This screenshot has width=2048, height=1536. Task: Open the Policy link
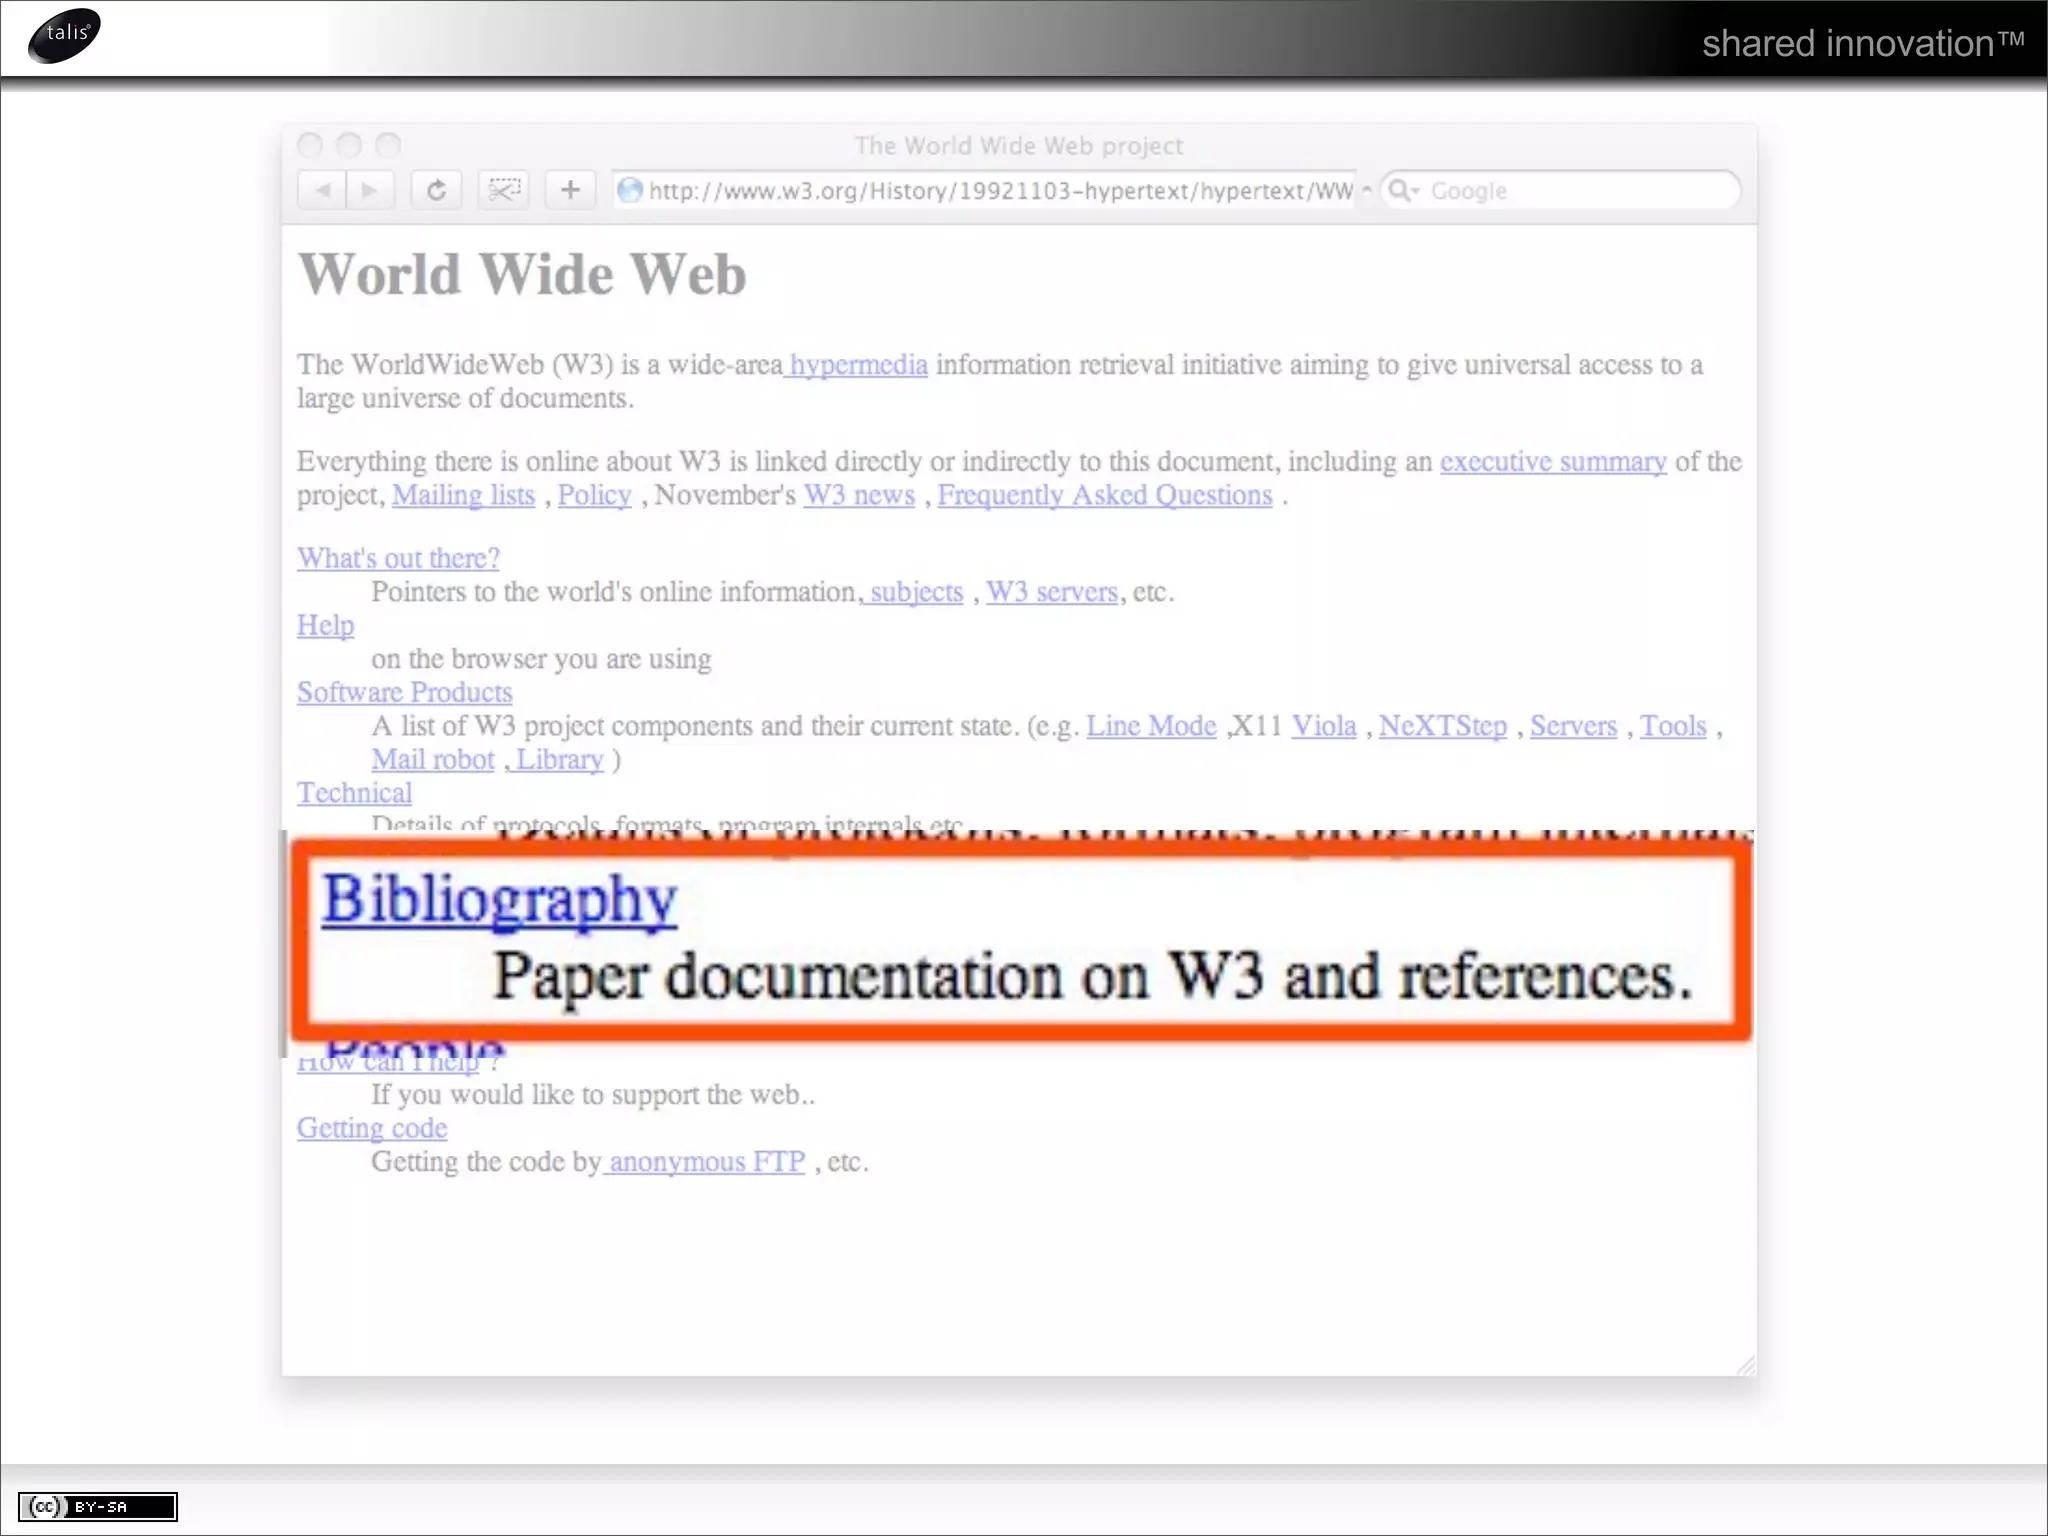(595, 495)
